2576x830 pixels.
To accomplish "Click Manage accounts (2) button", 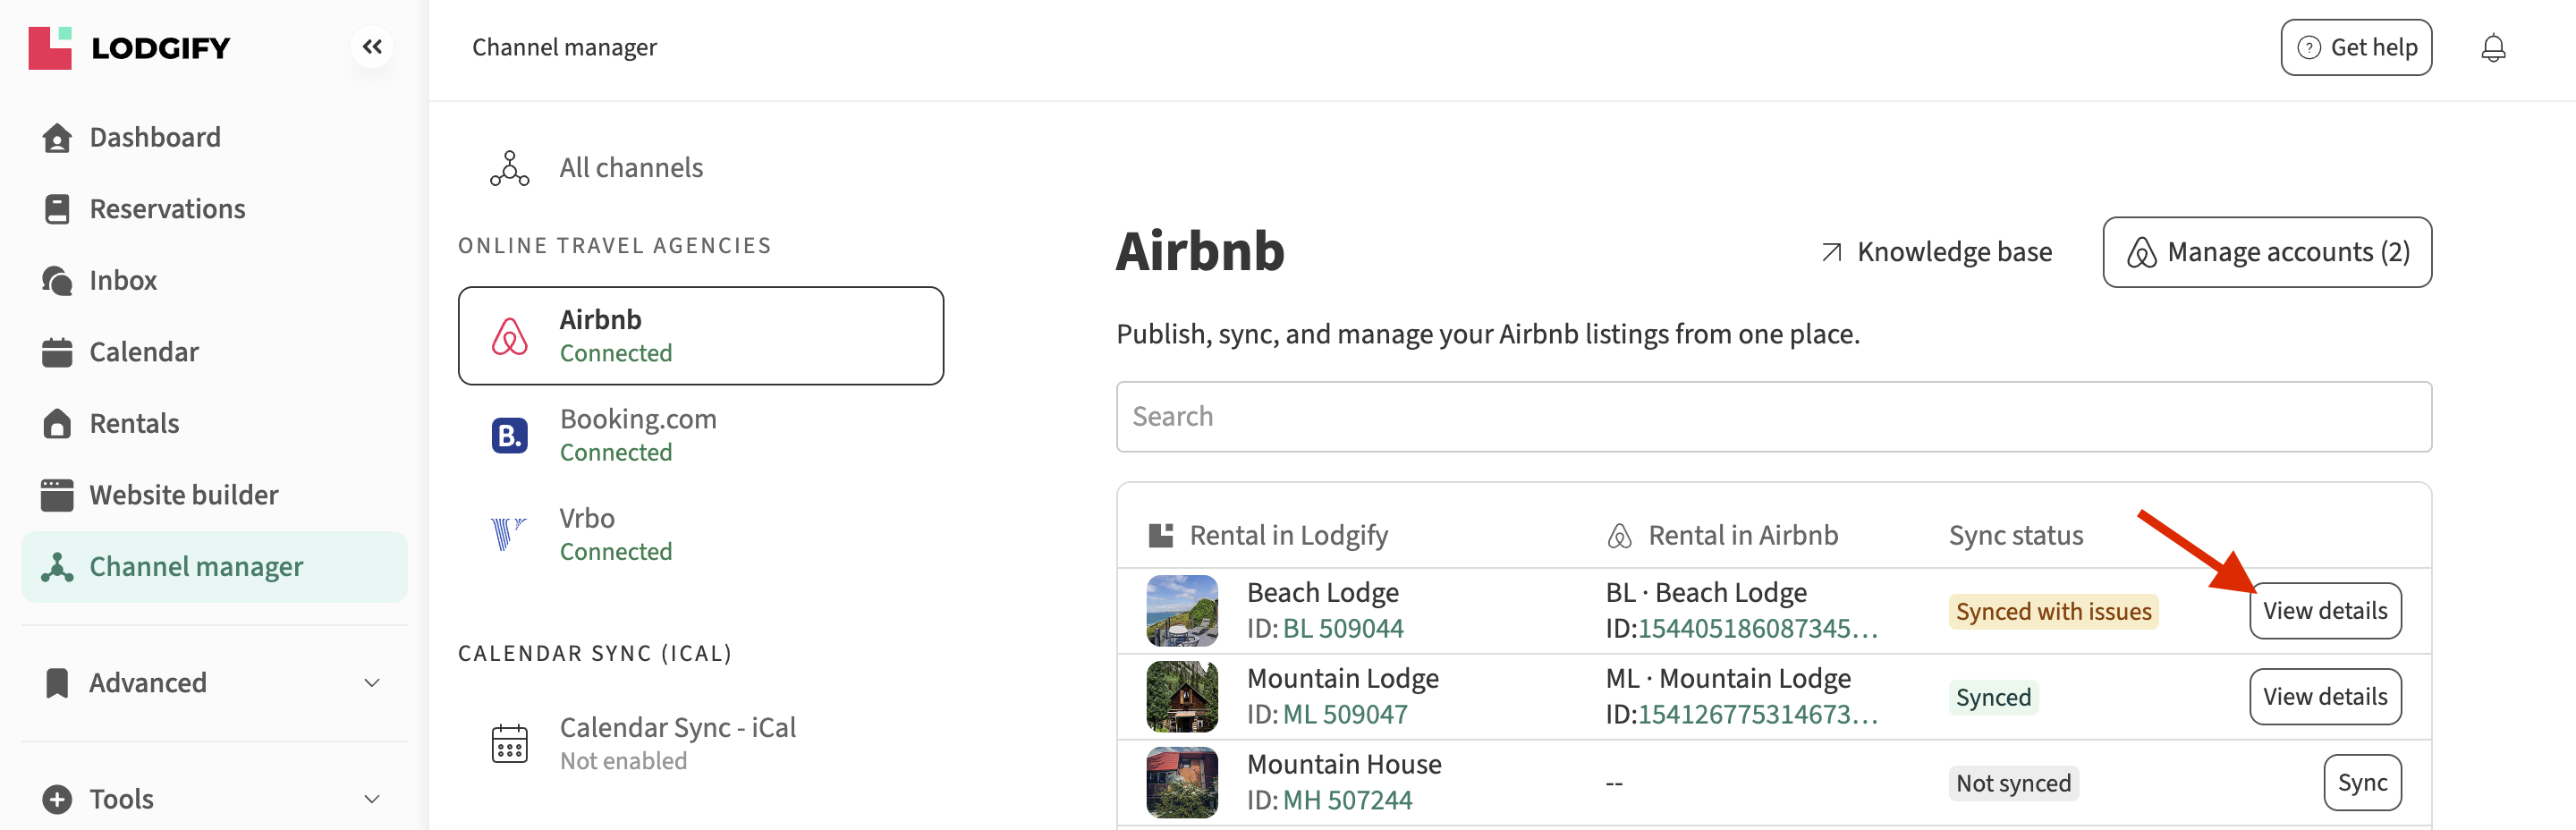I will click(2267, 252).
